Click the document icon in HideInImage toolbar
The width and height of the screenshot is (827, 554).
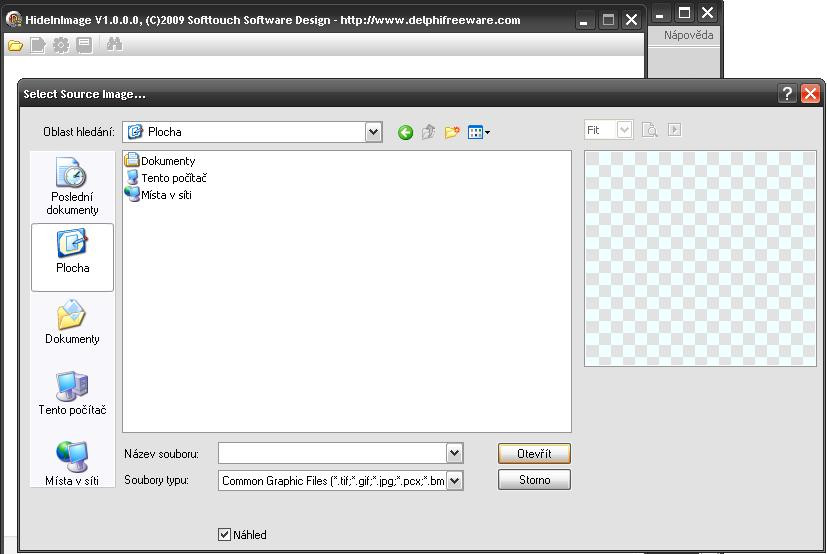38,45
